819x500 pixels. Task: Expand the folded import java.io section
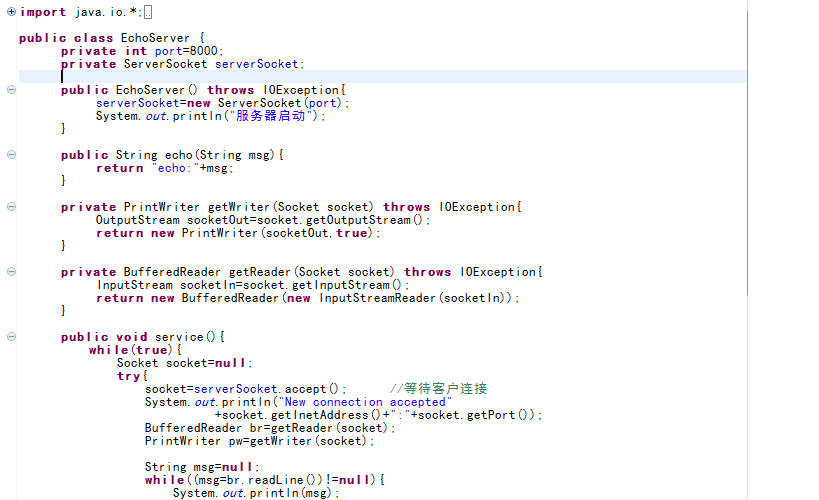(x=11, y=11)
